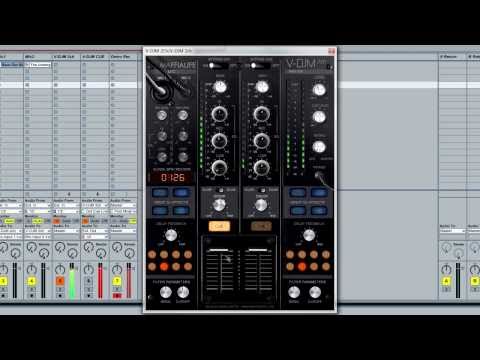This screenshot has height=360, width=480.
Task: Click orange Monitor In button on track 5
Action: [56, 221]
